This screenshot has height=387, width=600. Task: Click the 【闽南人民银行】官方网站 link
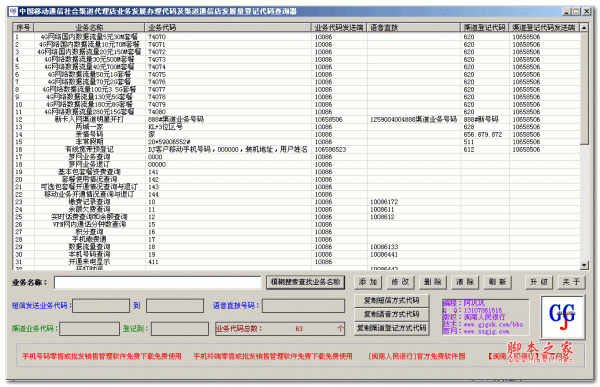[x=530, y=356]
